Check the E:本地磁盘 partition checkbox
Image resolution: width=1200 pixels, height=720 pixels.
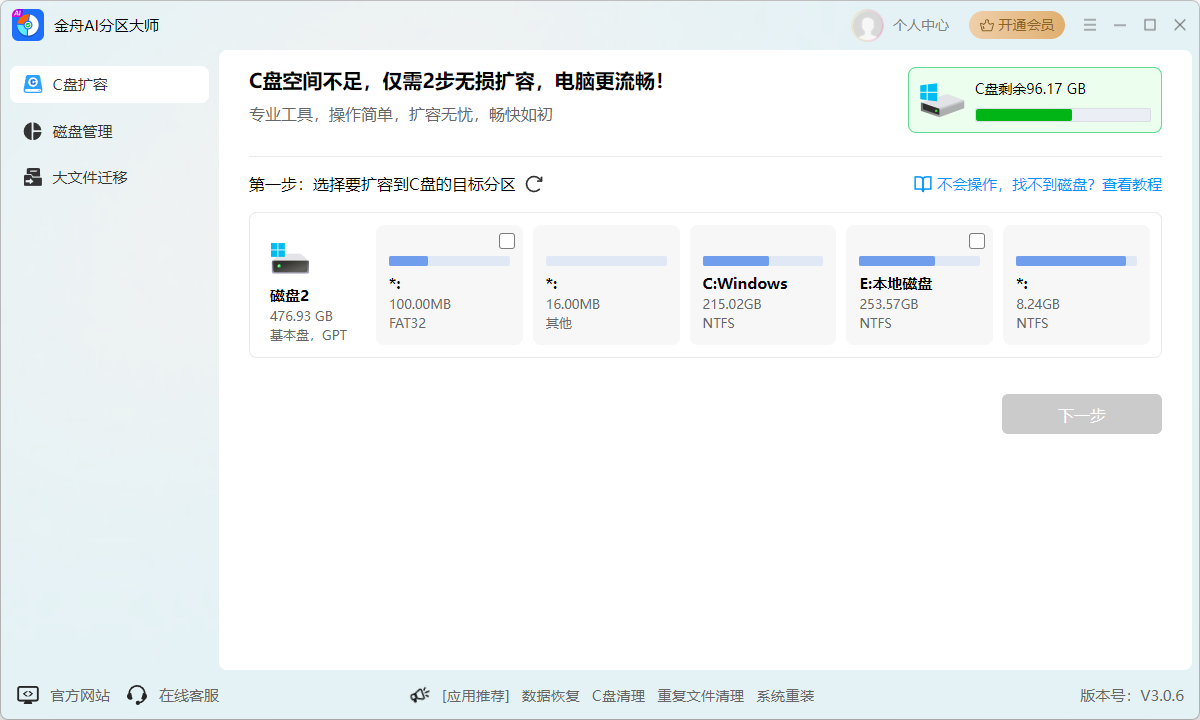click(977, 241)
